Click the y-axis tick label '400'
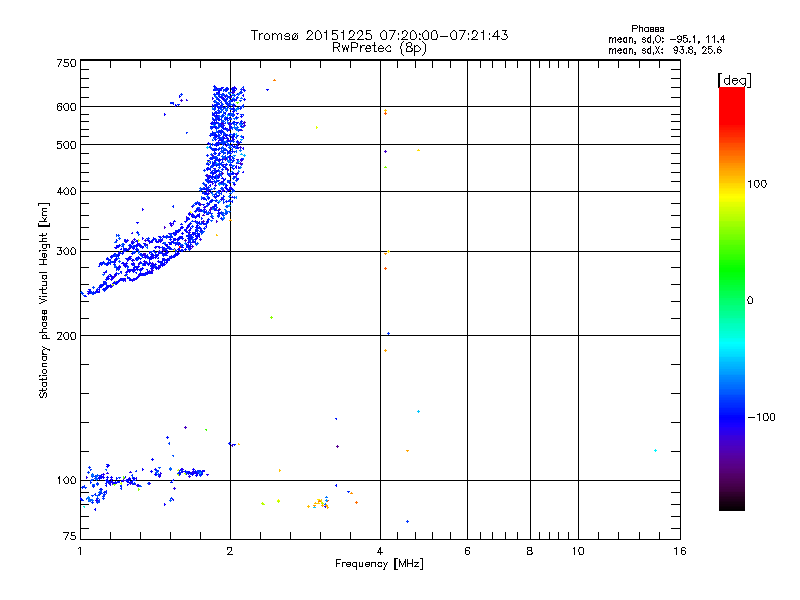 coord(67,191)
